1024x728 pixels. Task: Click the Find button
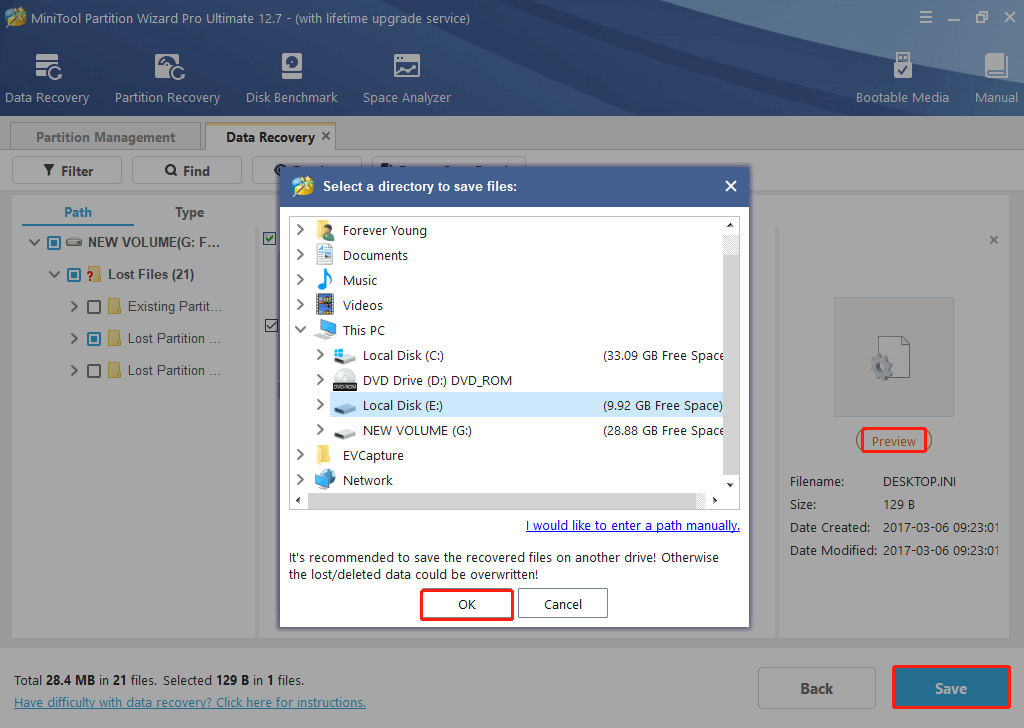[x=187, y=170]
